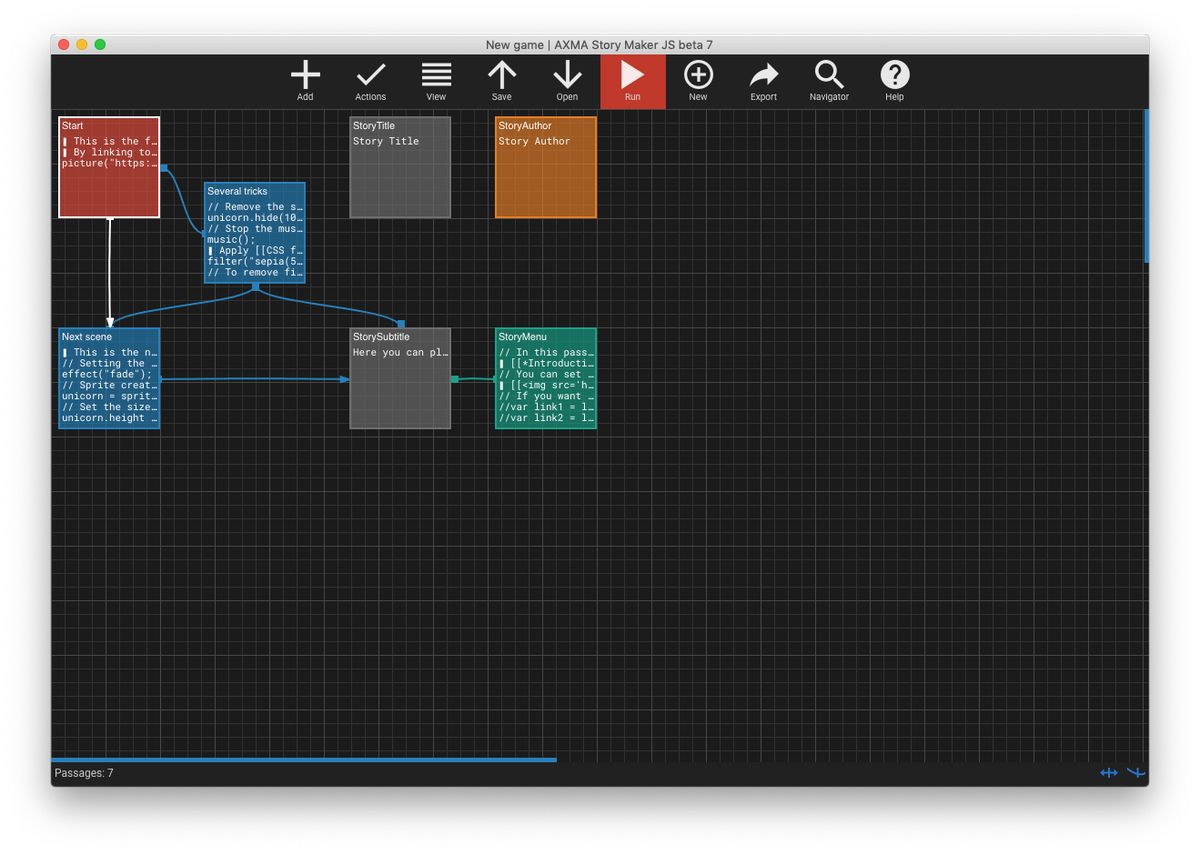Select the StoryAuthor passage node

(x=545, y=167)
